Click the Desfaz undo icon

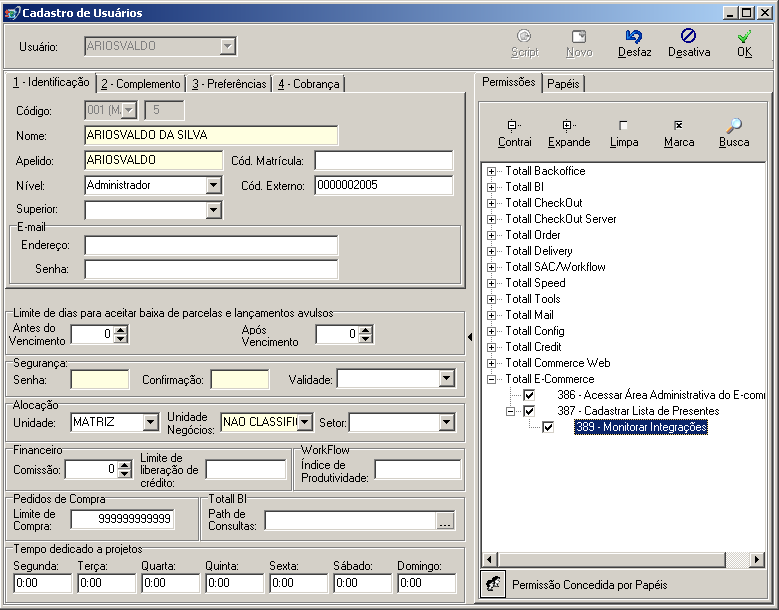tap(634, 37)
